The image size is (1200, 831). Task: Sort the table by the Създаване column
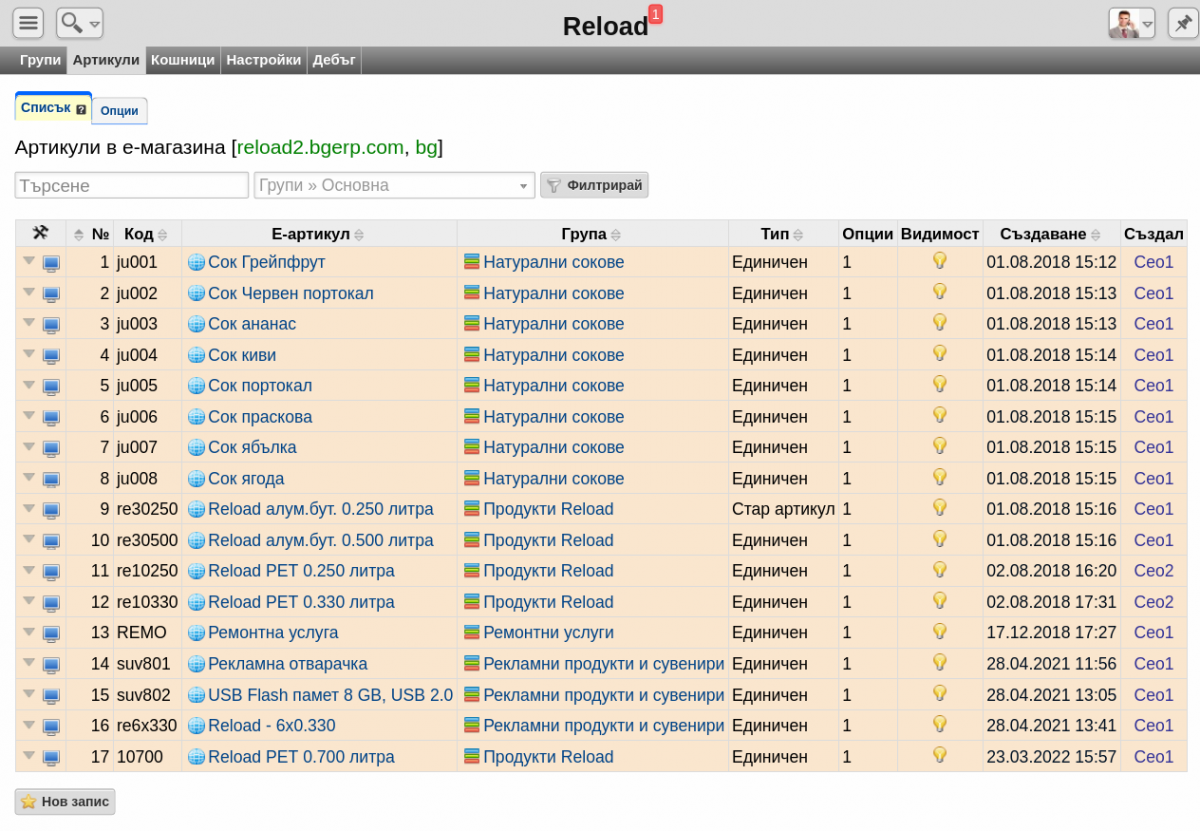click(1051, 234)
